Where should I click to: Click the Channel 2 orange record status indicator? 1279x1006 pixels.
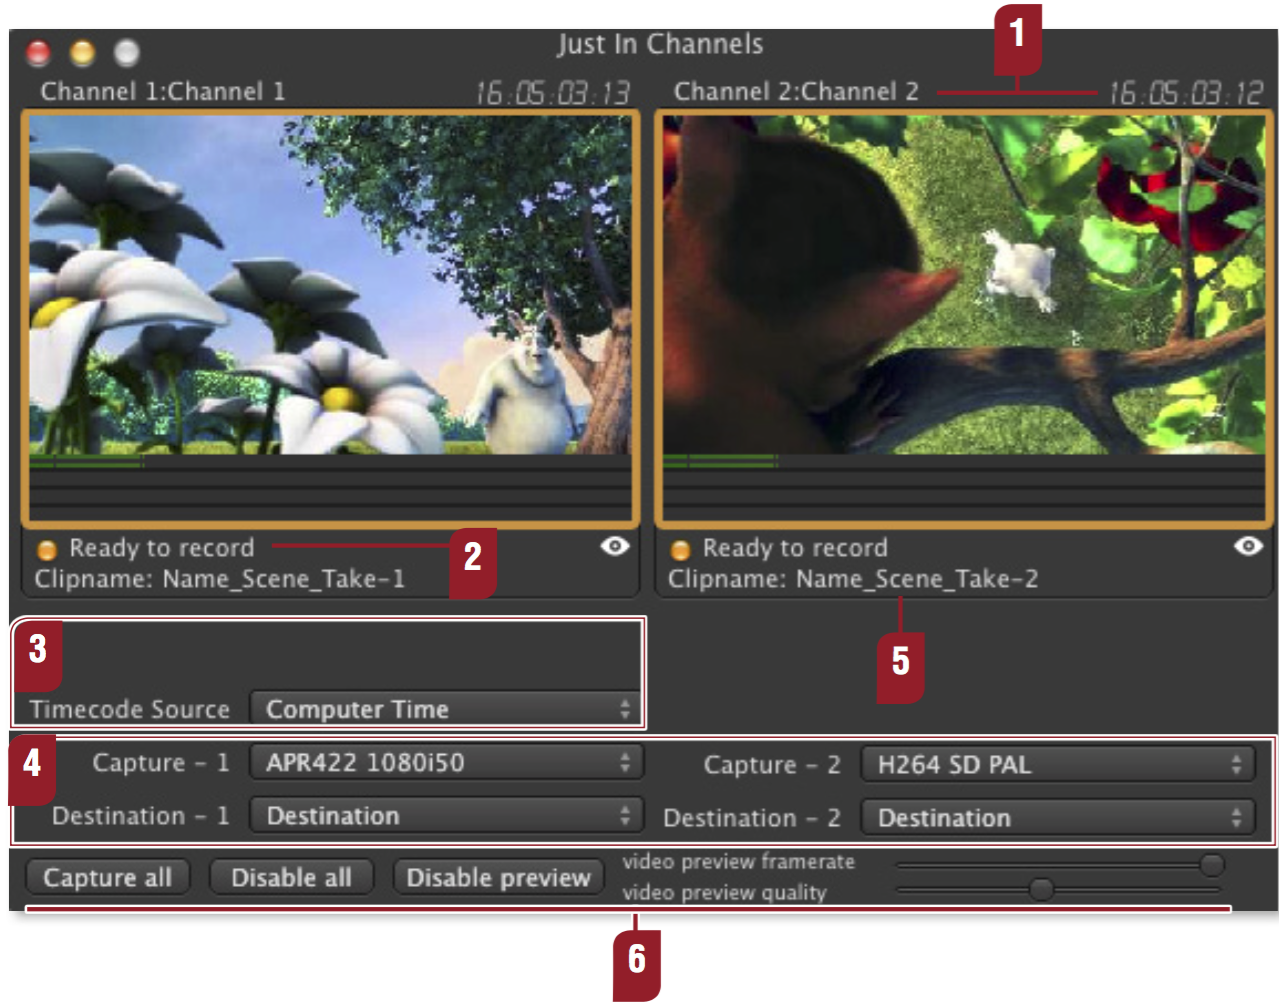[x=681, y=550]
